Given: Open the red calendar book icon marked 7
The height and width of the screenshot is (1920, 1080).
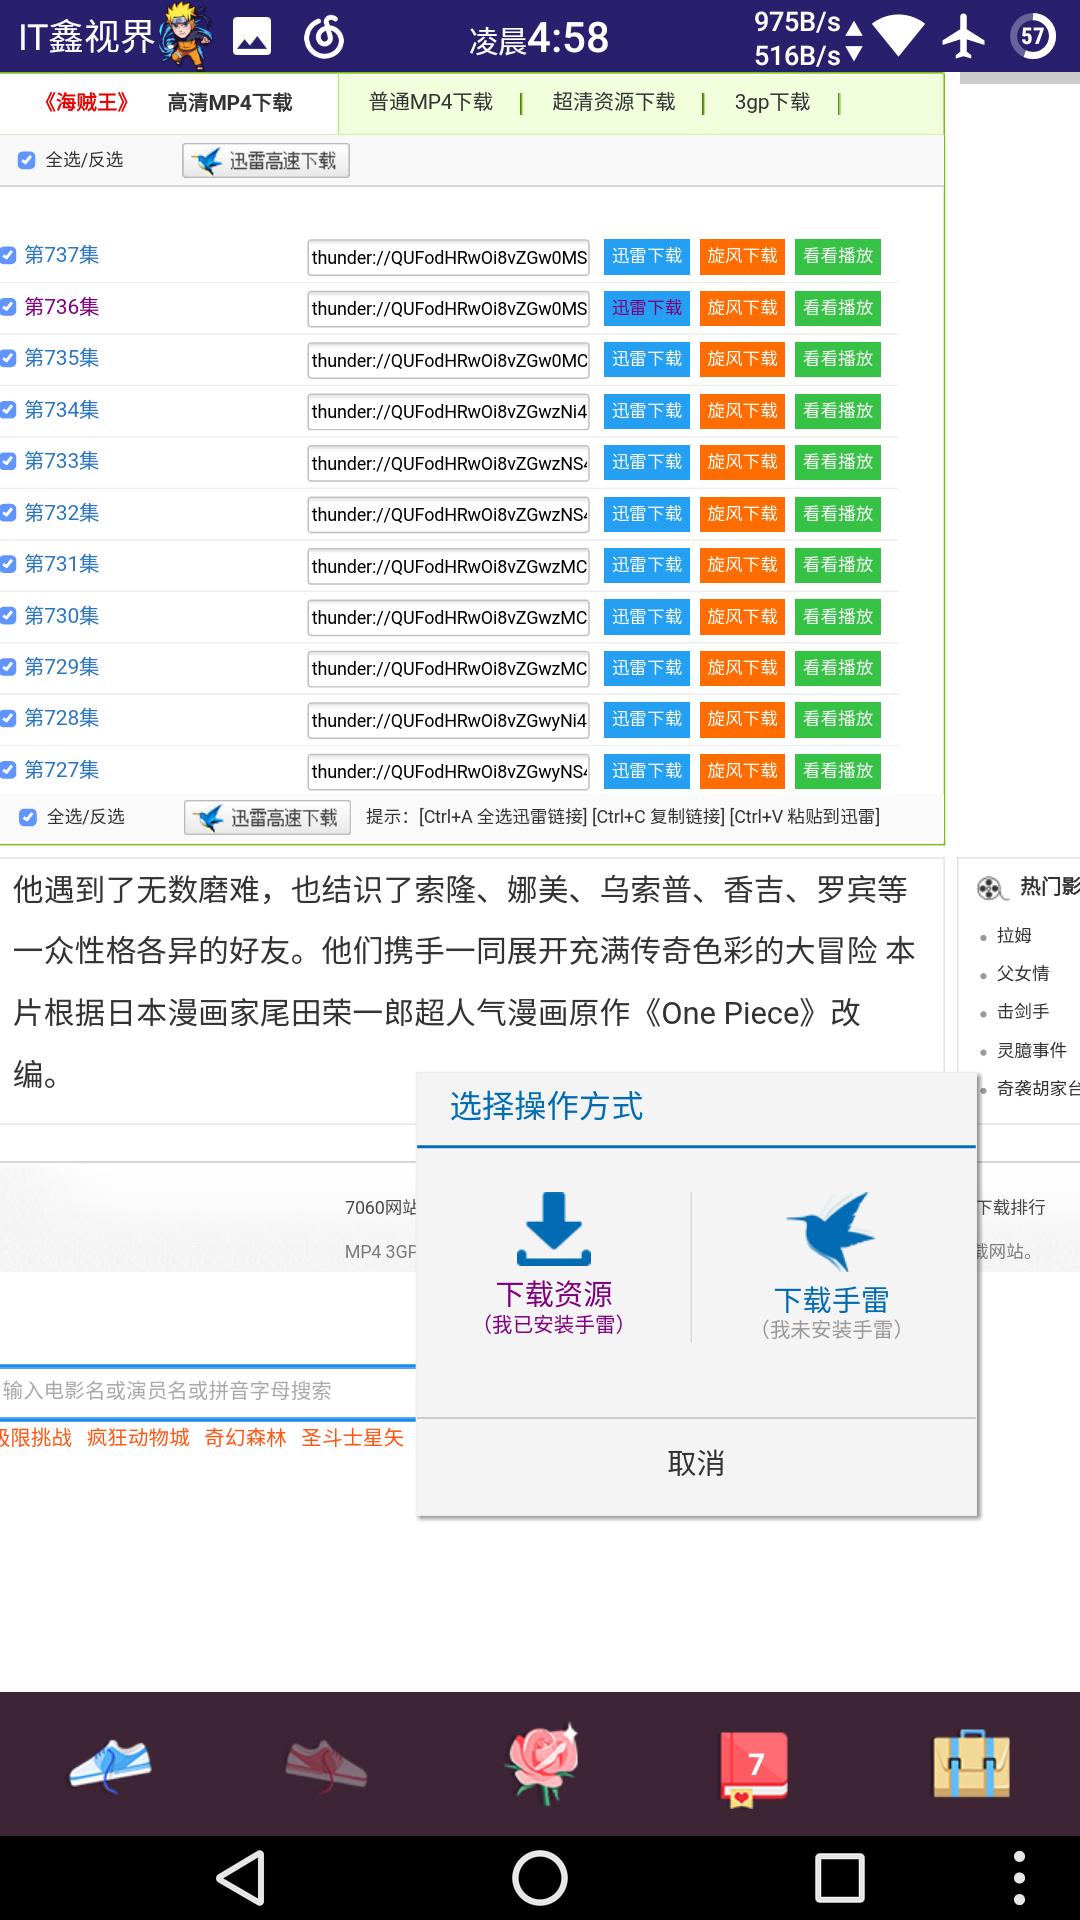Looking at the screenshot, I should 755,1768.
